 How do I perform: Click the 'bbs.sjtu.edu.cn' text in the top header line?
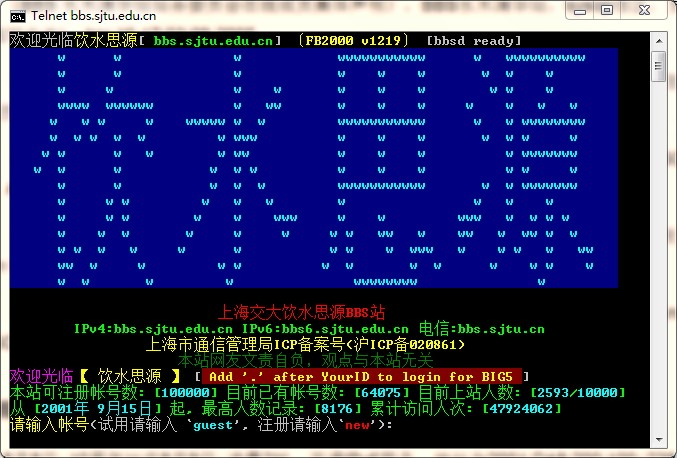click(x=213, y=41)
